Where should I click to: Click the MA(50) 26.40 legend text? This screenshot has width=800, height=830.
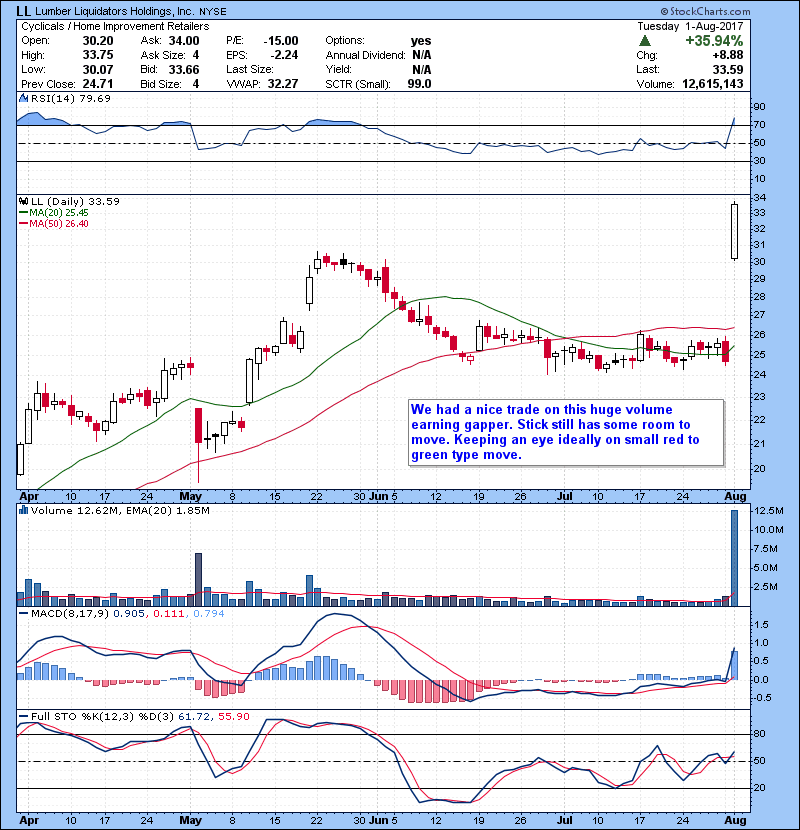(x=59, y=224)
